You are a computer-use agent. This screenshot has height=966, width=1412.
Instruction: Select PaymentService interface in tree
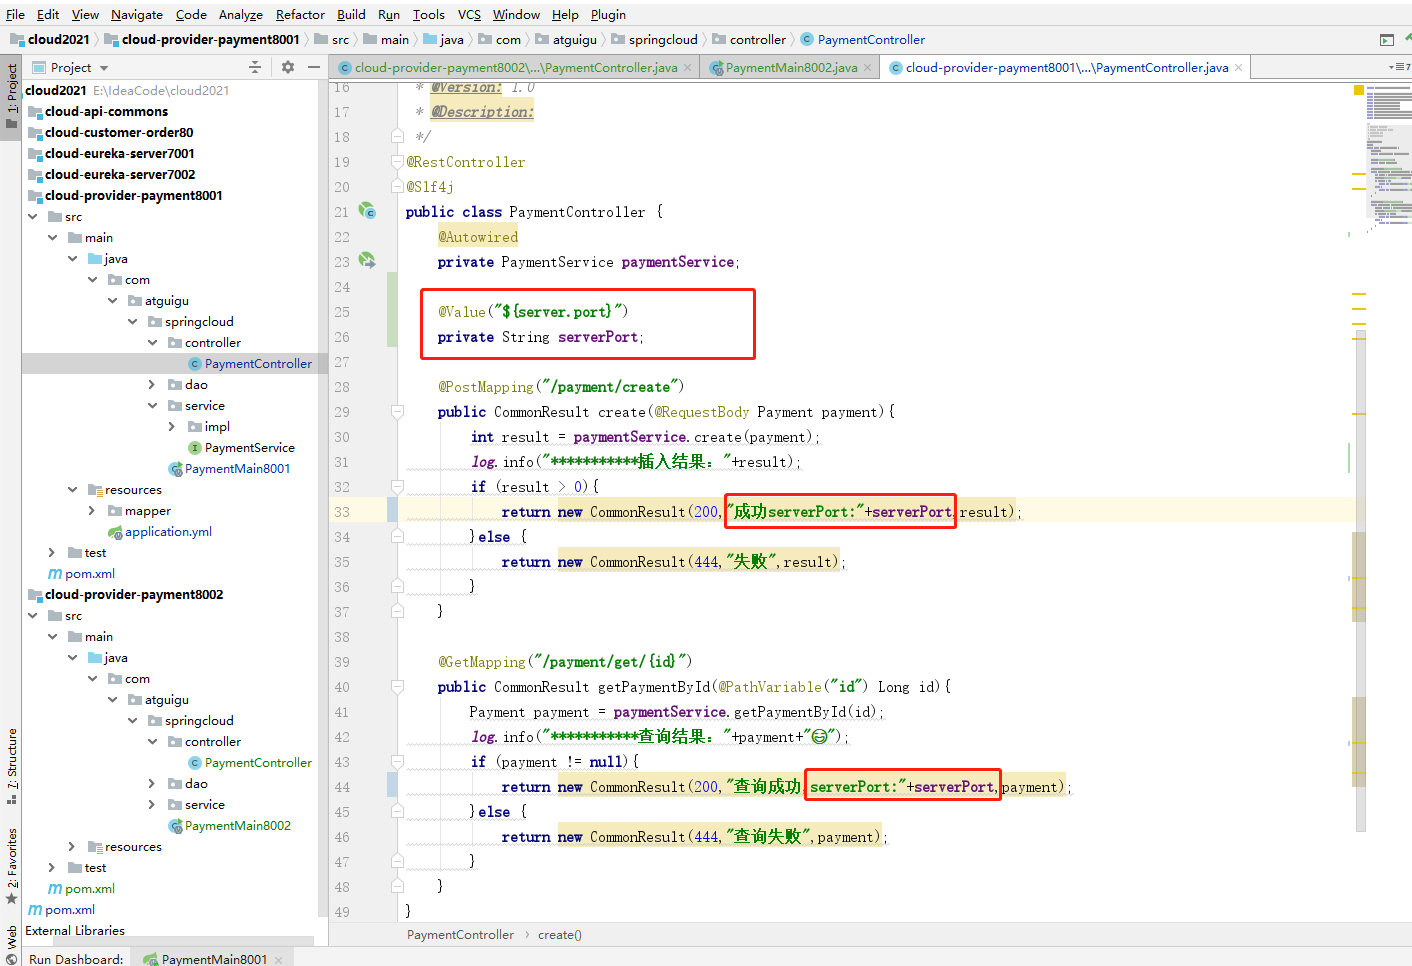click(249, 447)
